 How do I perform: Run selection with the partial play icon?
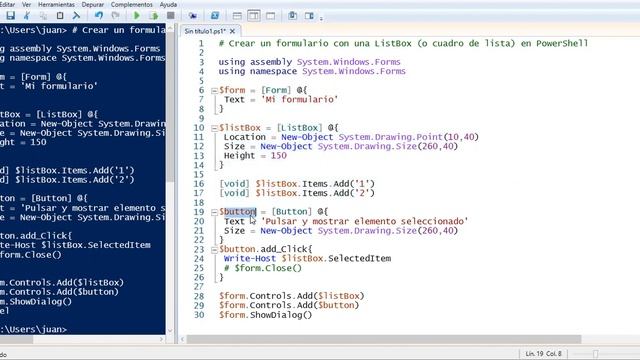coord(153,16)
